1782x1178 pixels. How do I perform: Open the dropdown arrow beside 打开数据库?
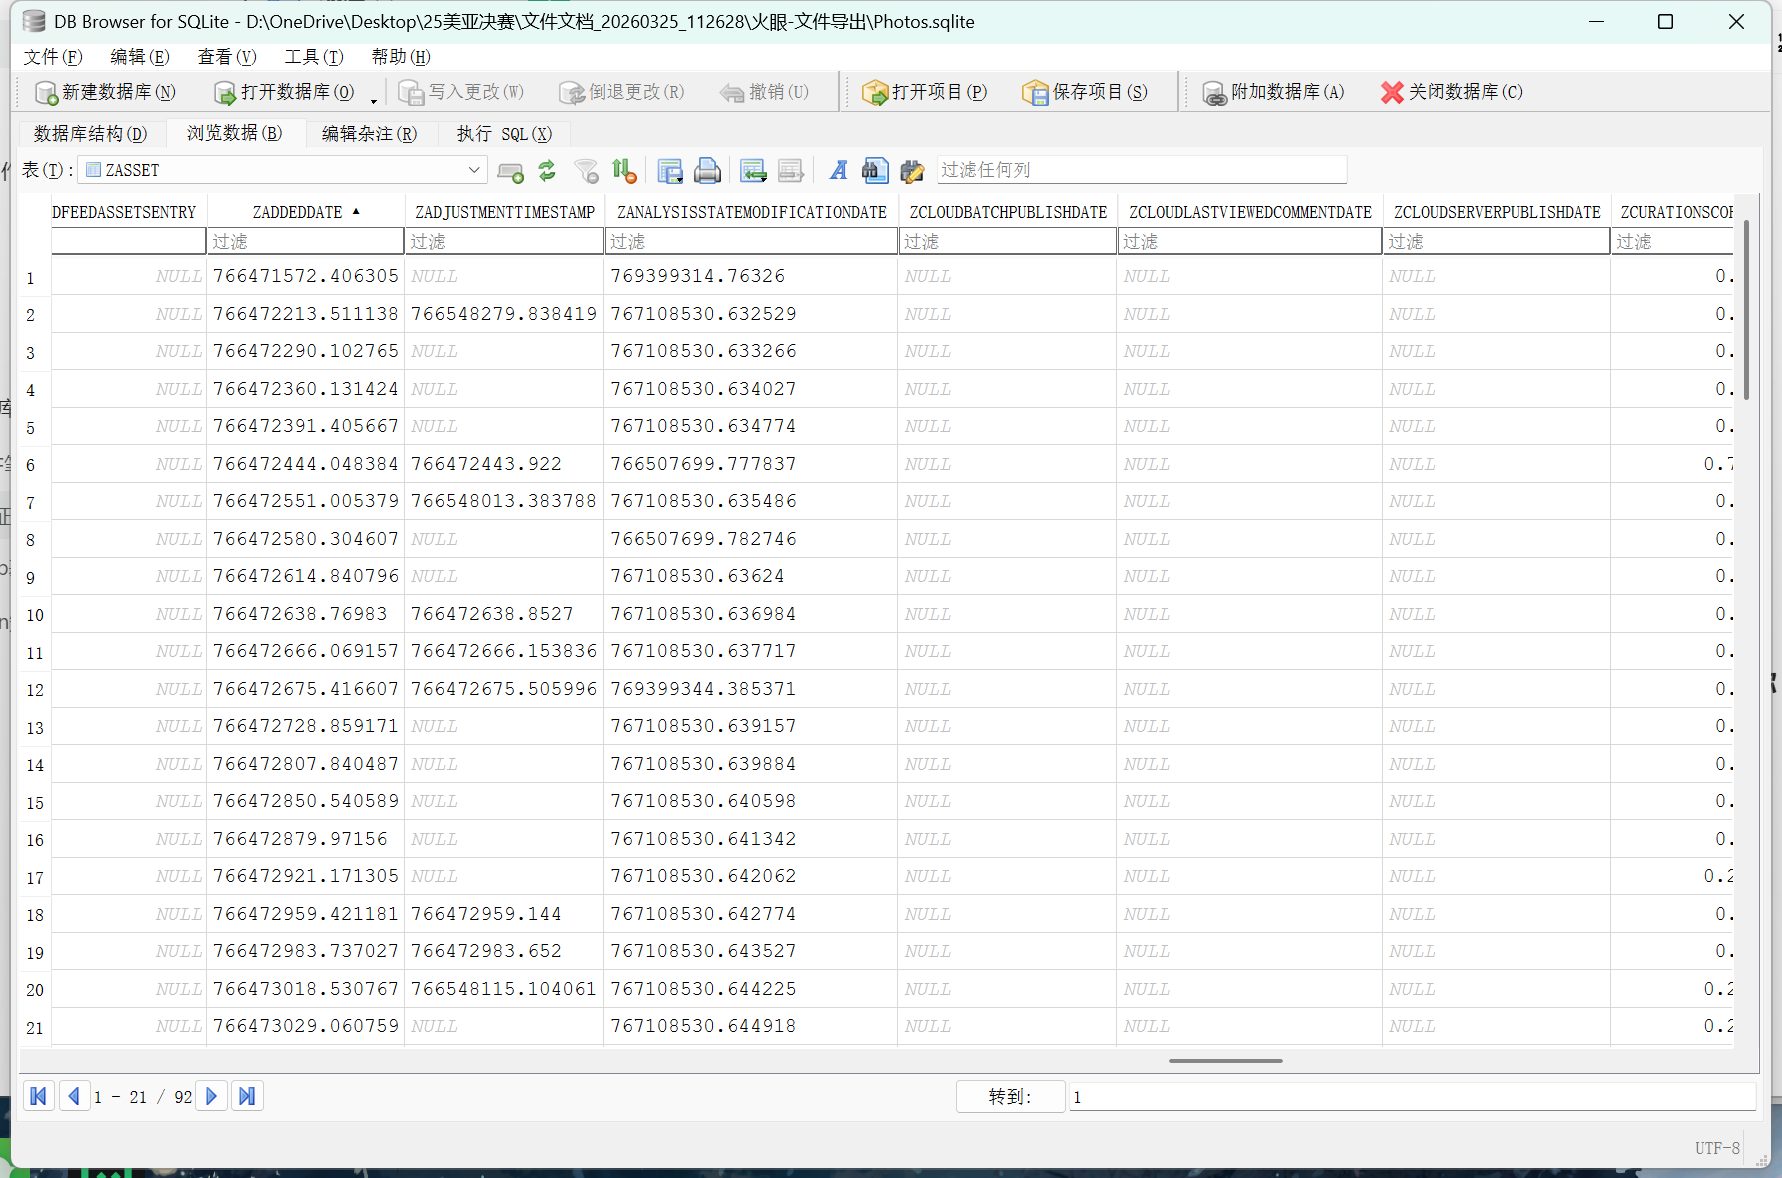pos(374,98)
